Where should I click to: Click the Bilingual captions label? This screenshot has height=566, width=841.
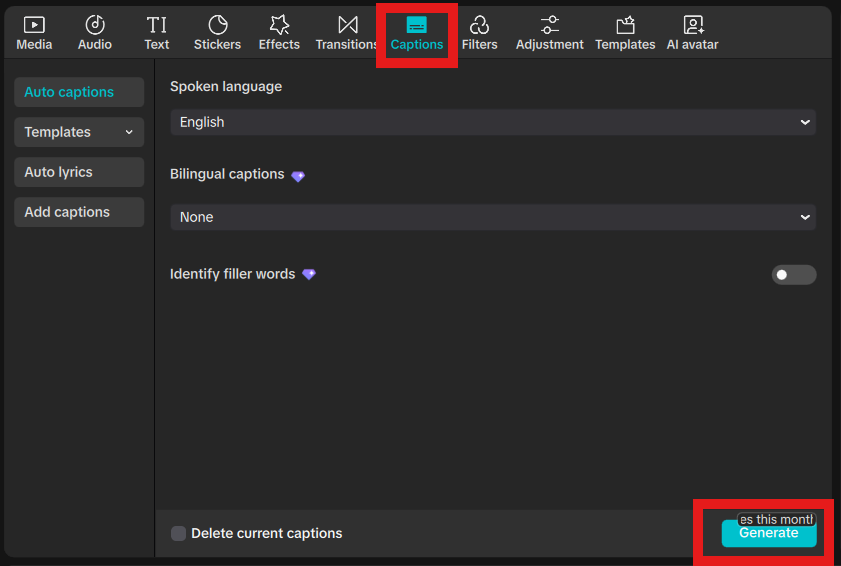tap(227, 174)
